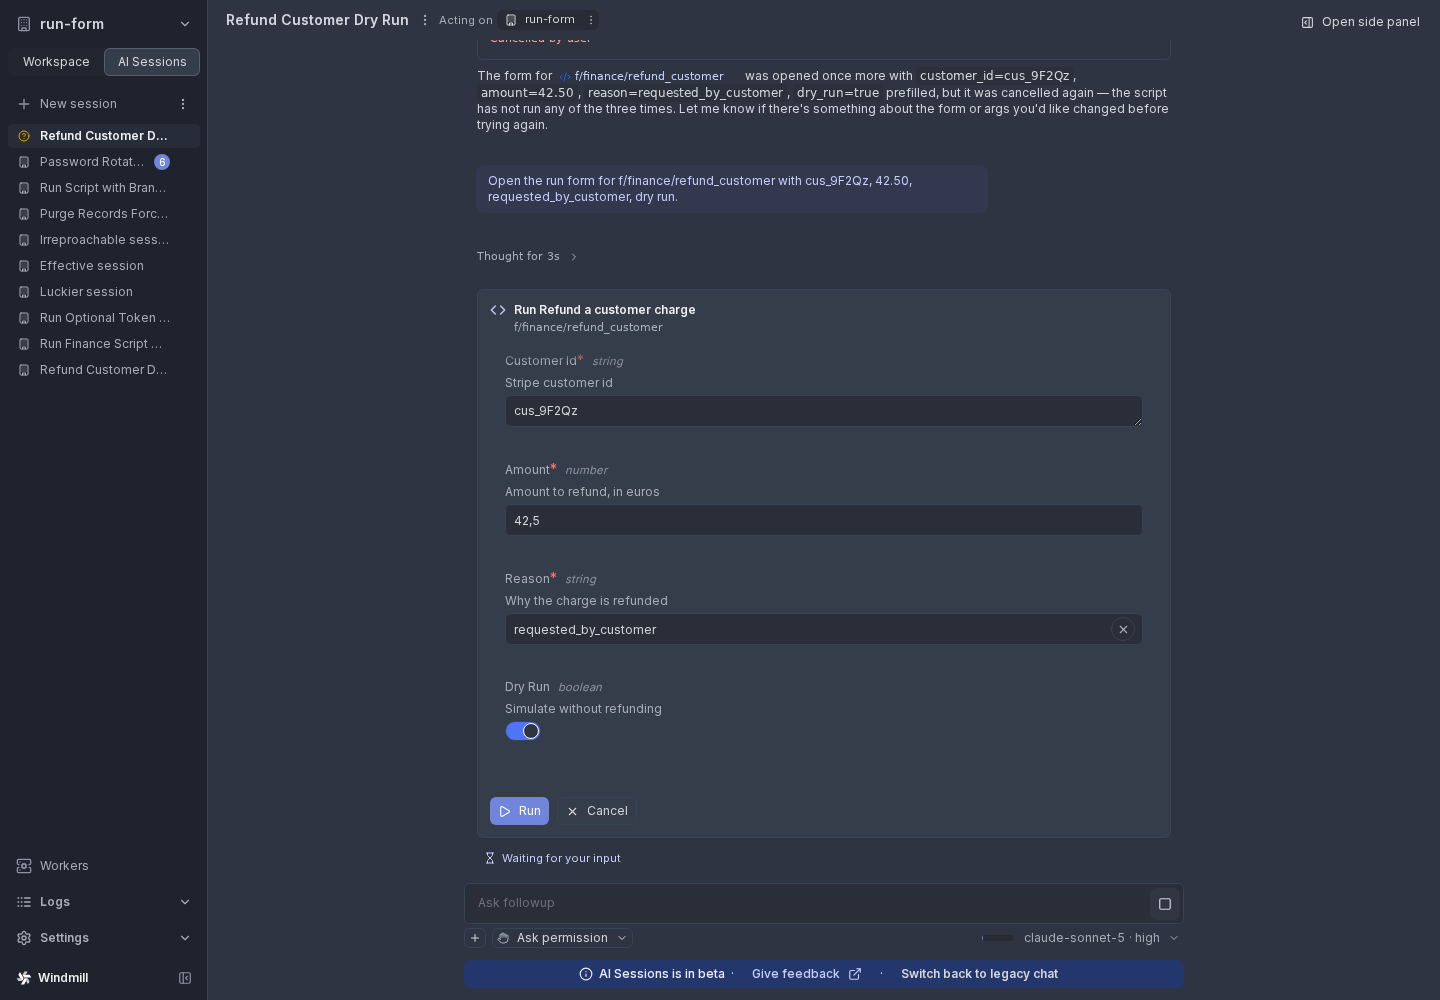
Task: Select the AI Sessions tab
Action: 152,62
